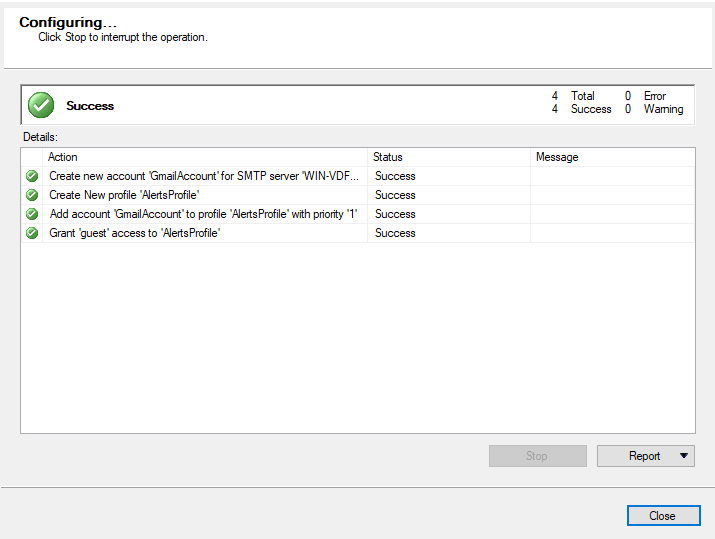Open the Report dropdown arrow
The image size is (715, 539).
pyautogui.click(x=684, y=456)
